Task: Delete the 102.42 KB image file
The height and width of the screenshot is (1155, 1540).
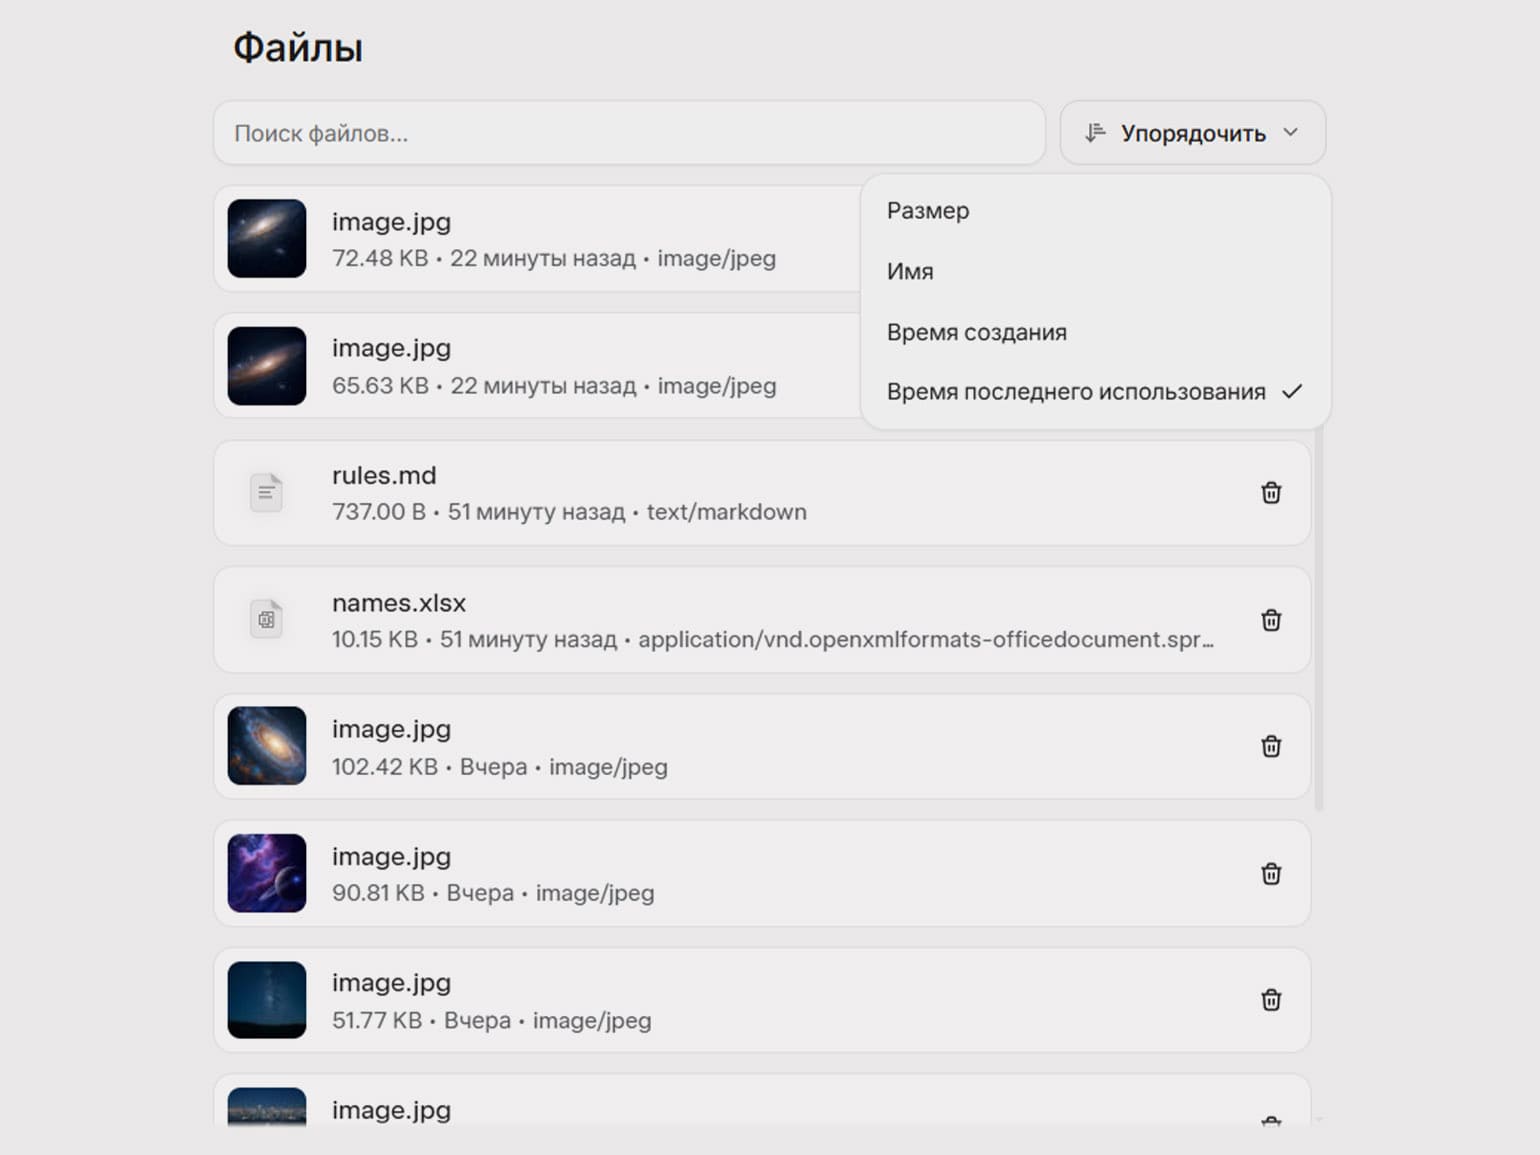Action: [1271, 747]
